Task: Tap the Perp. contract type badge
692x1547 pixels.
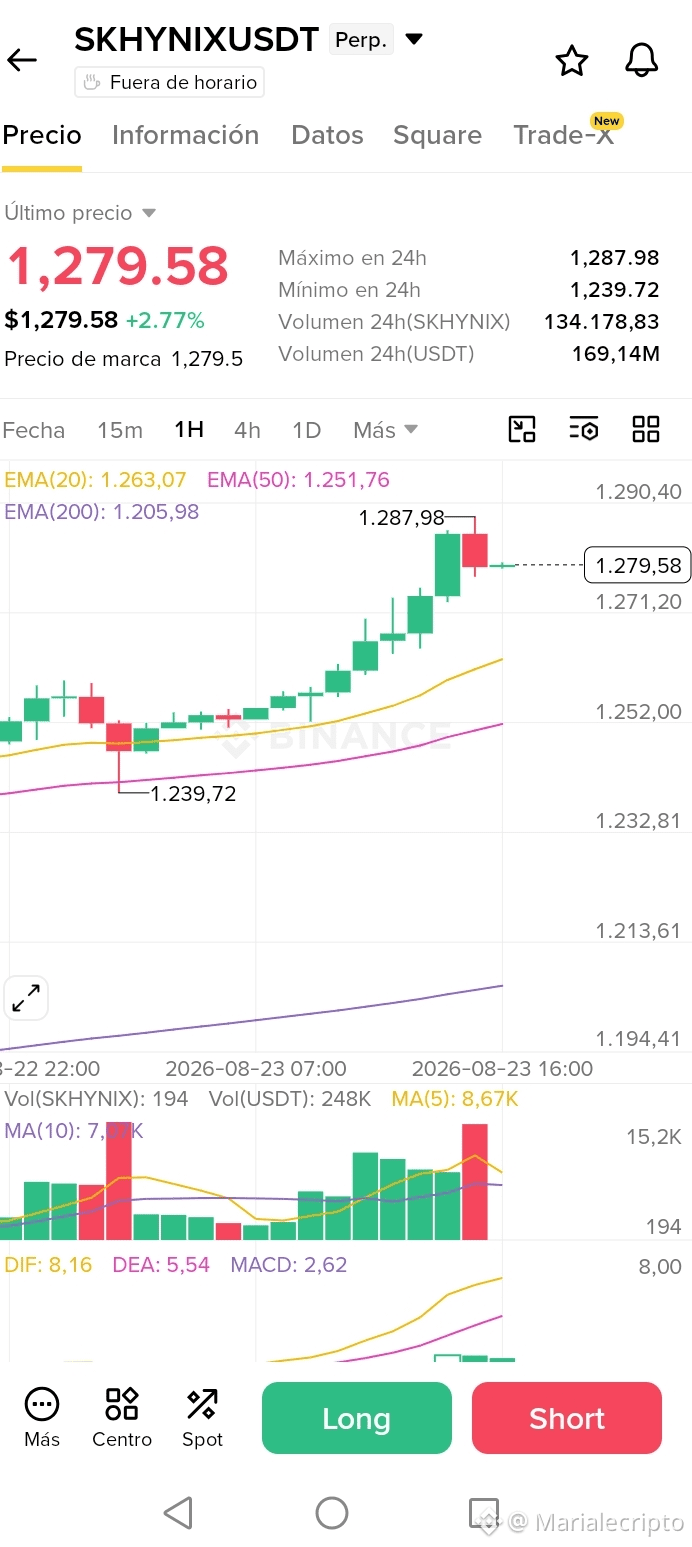Action: click(x=361, y=40)
